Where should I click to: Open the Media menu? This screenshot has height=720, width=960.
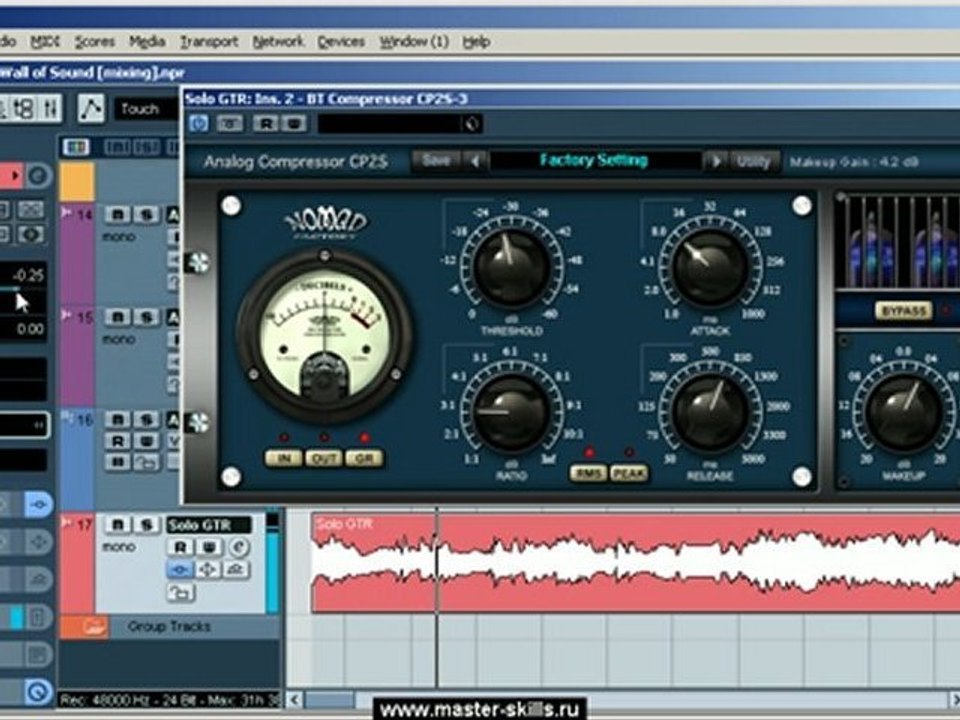(x=147, y=42)
